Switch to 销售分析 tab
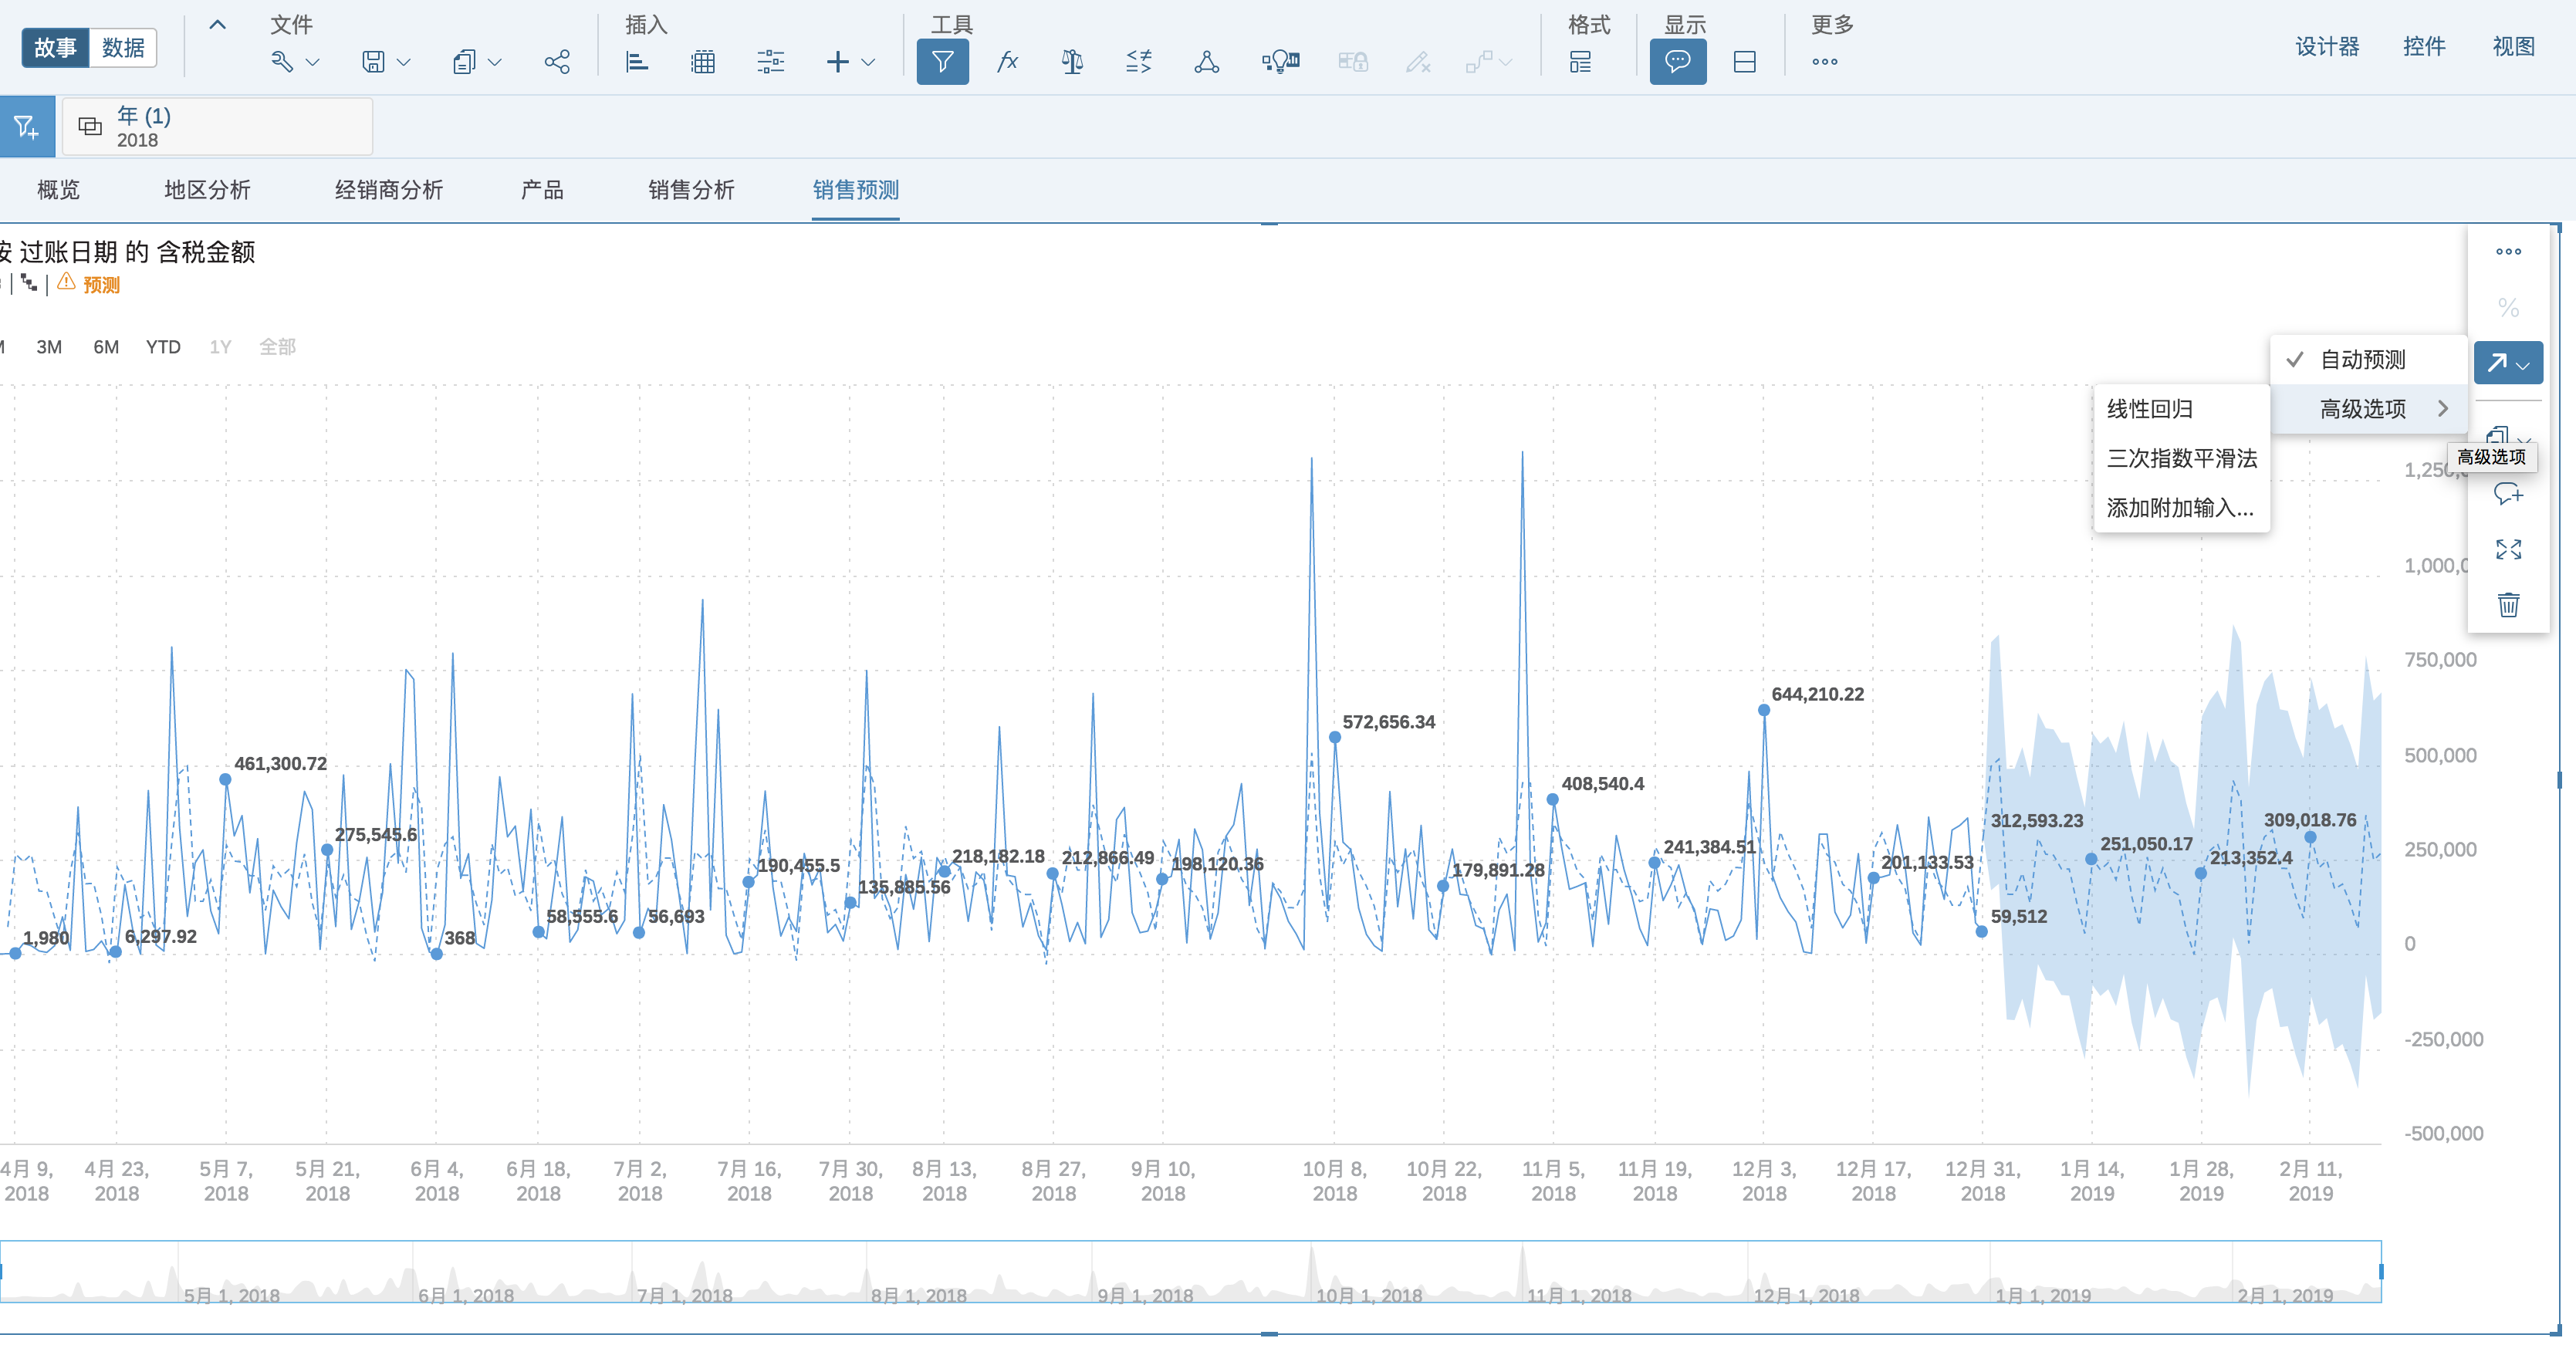 click(x=691, y=189)
